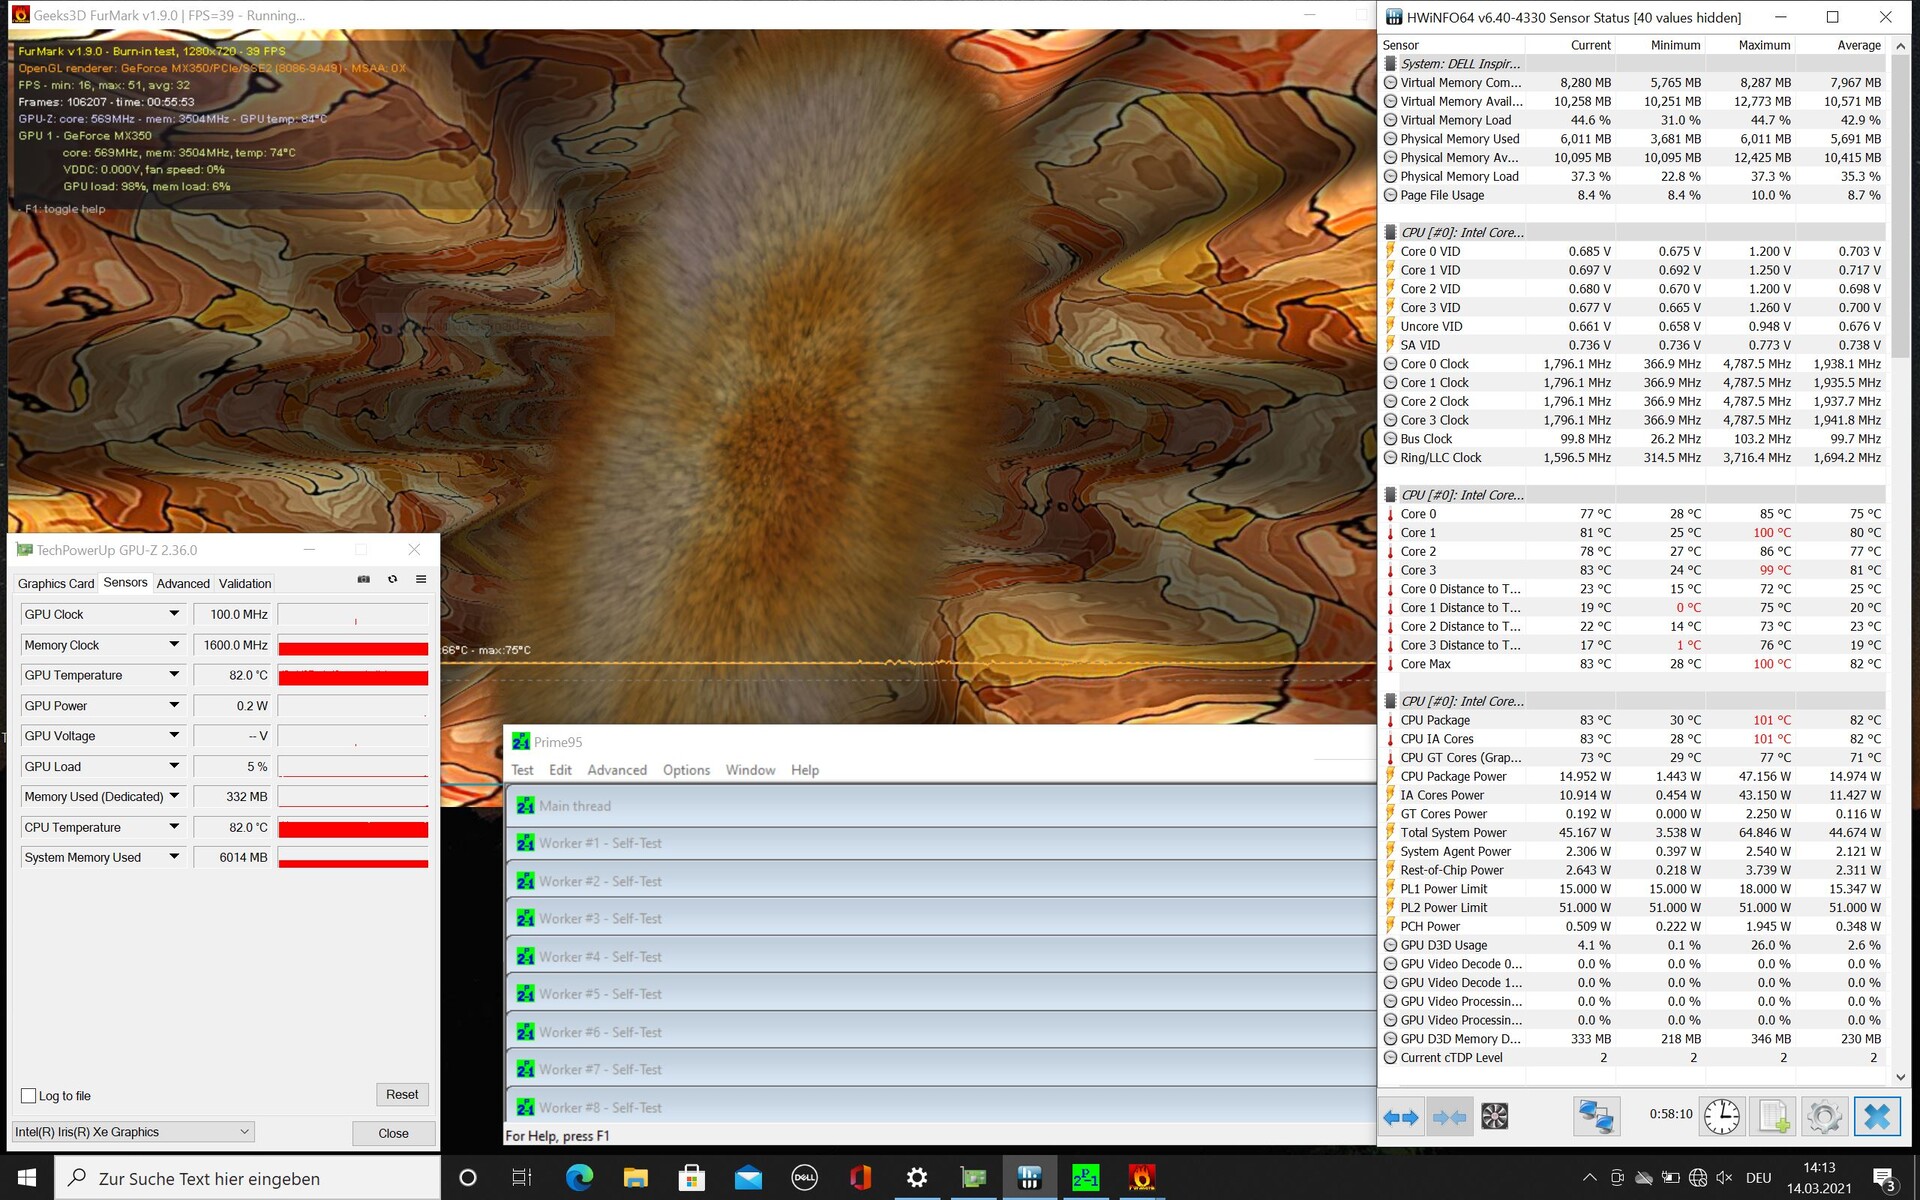Expand the GPU Temperature sensor dropdown

click(x=174, y=675)
